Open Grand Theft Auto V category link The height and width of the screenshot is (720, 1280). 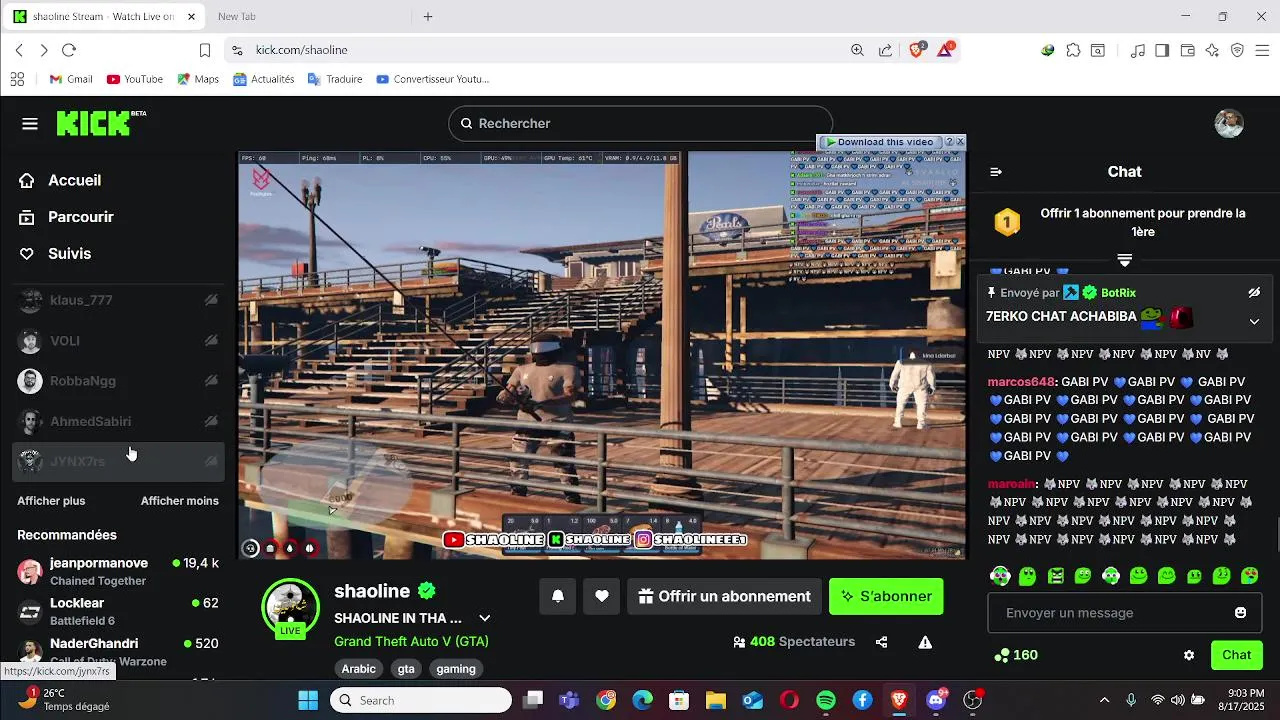click(411, 641)
